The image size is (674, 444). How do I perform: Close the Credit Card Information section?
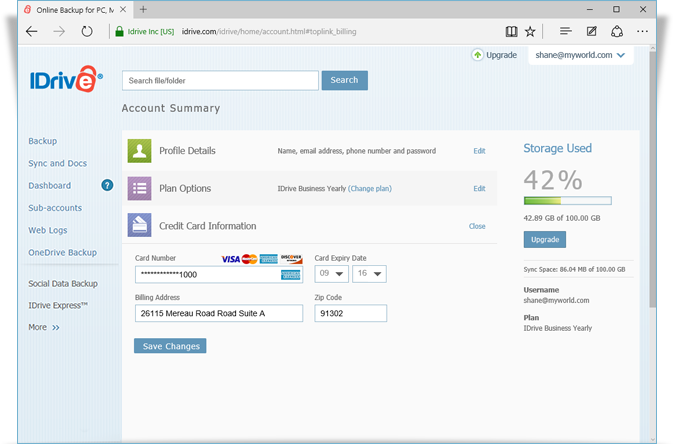coord(477,226)
